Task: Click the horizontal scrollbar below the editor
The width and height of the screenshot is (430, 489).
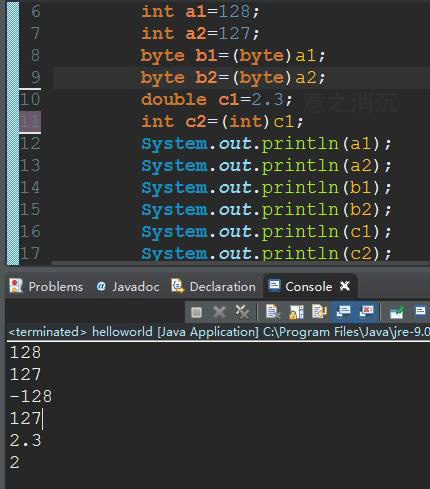Action: (x=240, y=263)
